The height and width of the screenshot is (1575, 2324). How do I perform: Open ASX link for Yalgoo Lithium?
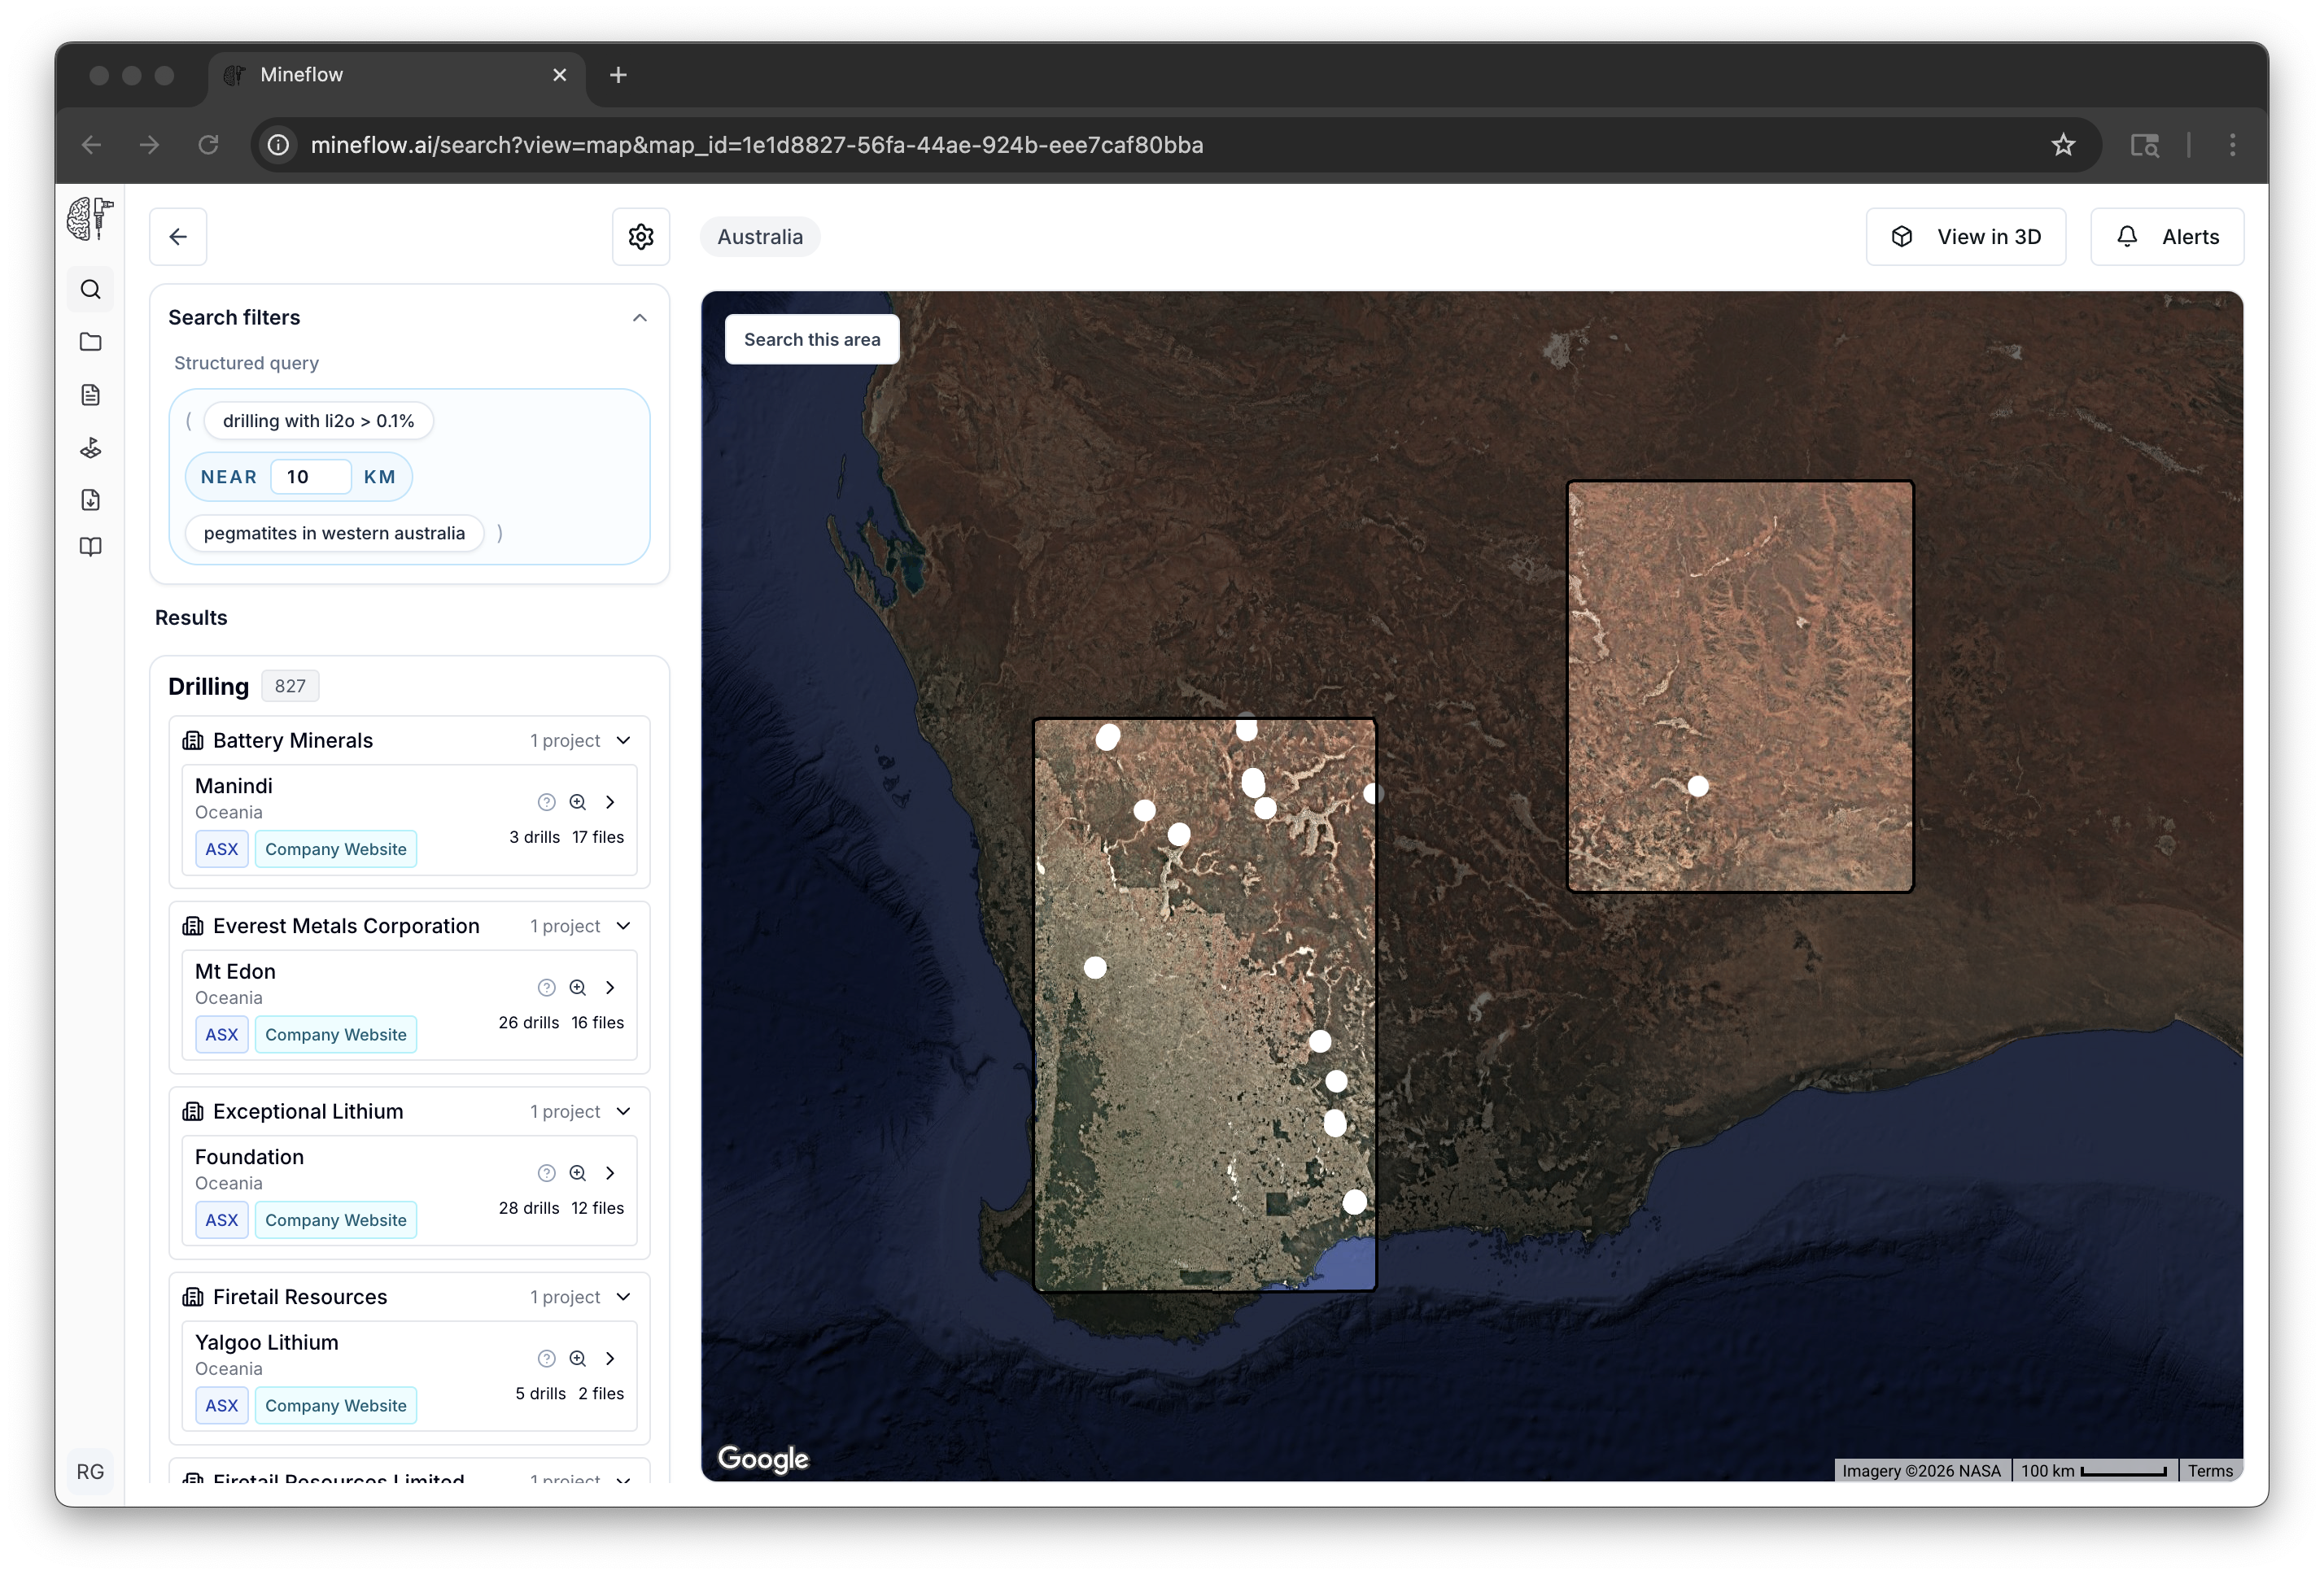click(x=221, y=1405)
